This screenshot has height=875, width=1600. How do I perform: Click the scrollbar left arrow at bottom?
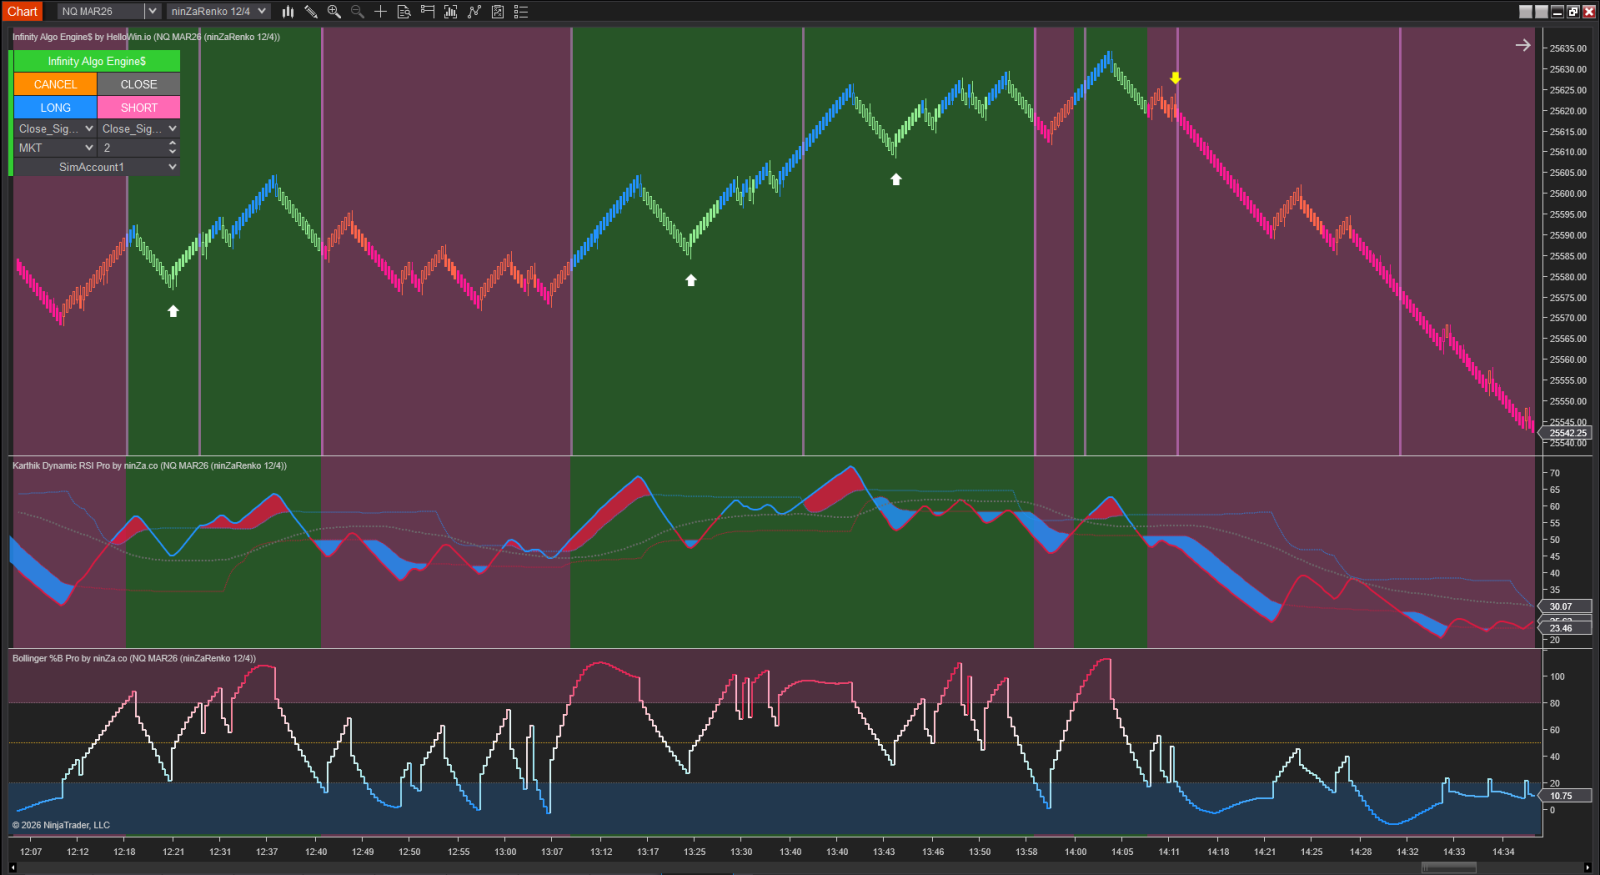coord(12,868)
